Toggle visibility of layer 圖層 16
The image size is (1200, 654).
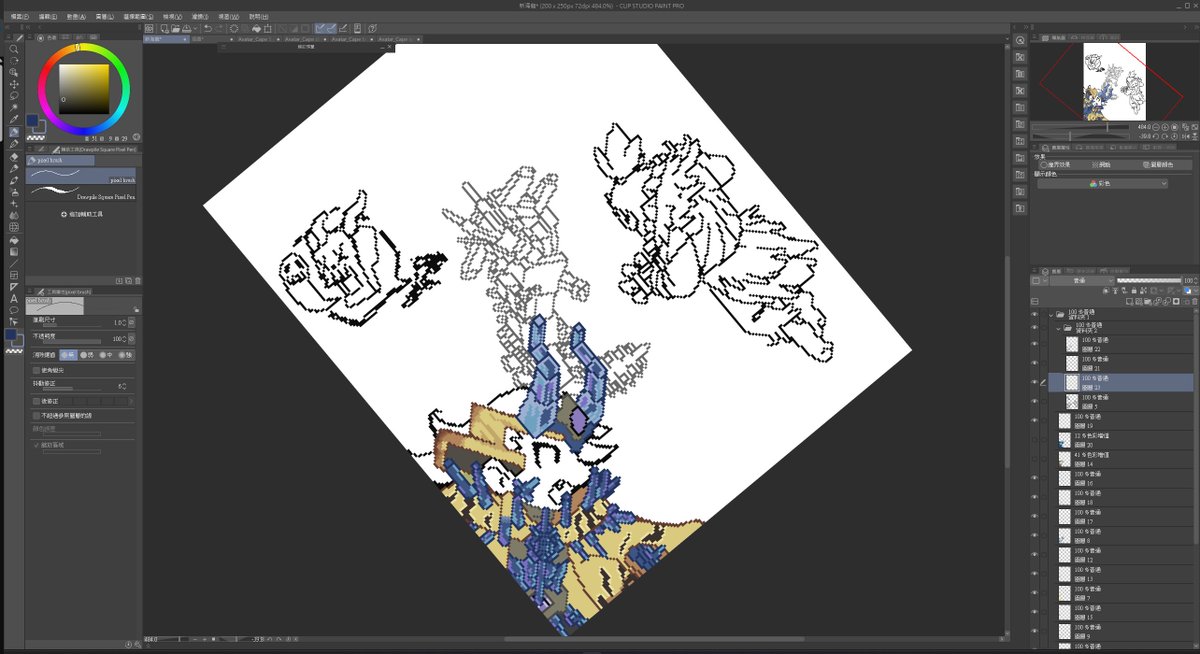[x=1035, y=478]
